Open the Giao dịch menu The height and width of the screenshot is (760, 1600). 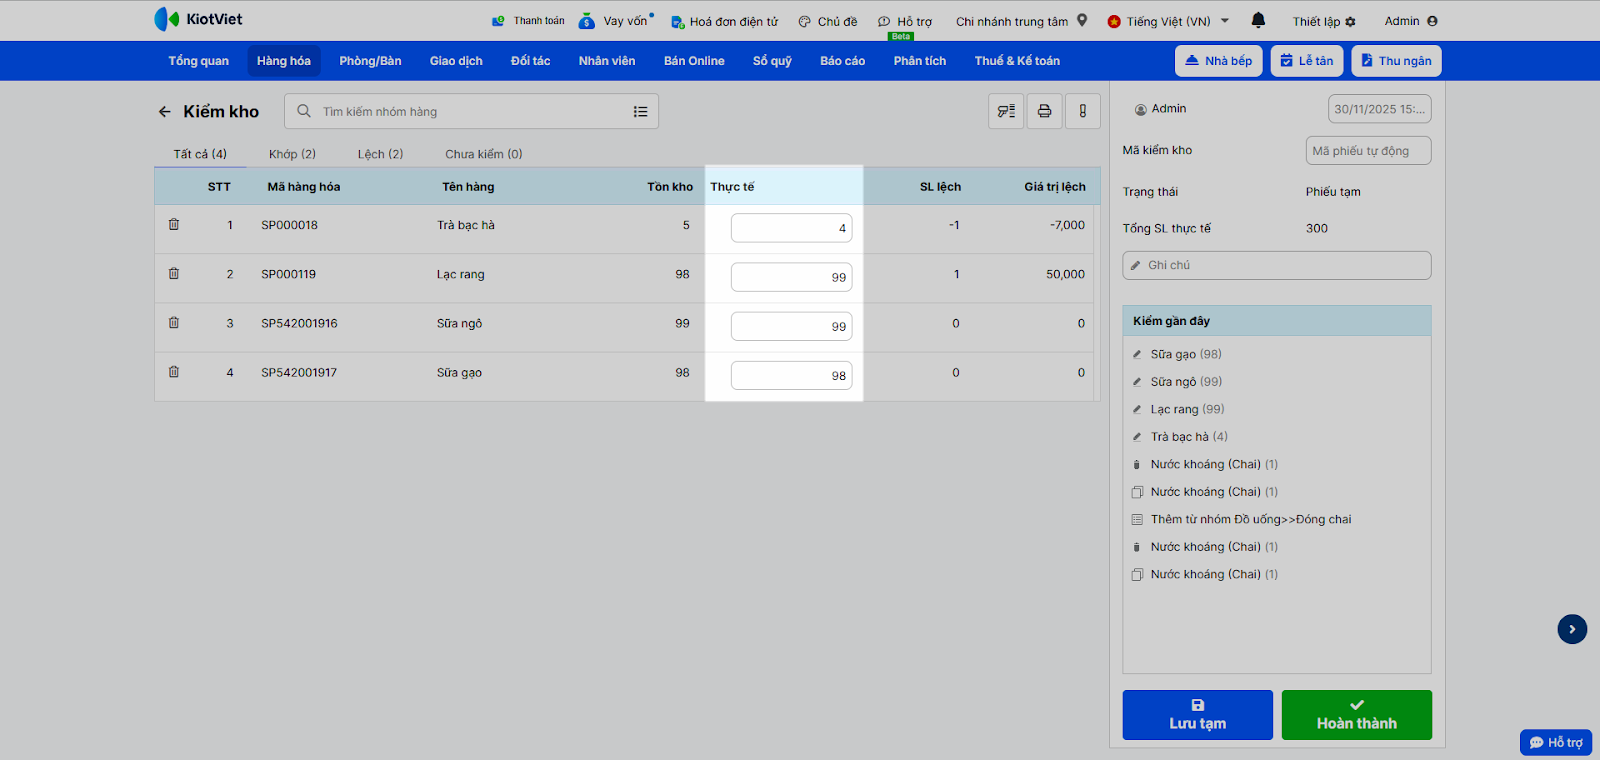[x=456, y=61]
